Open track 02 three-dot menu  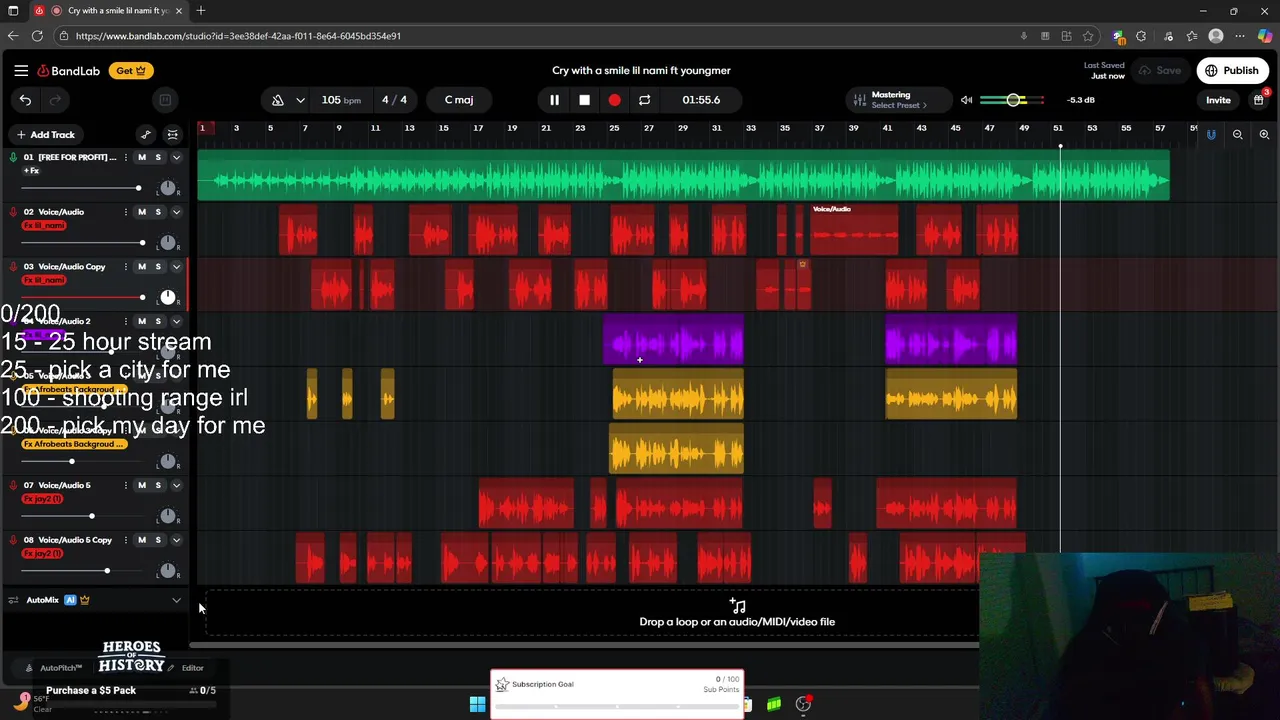(125, 212)
